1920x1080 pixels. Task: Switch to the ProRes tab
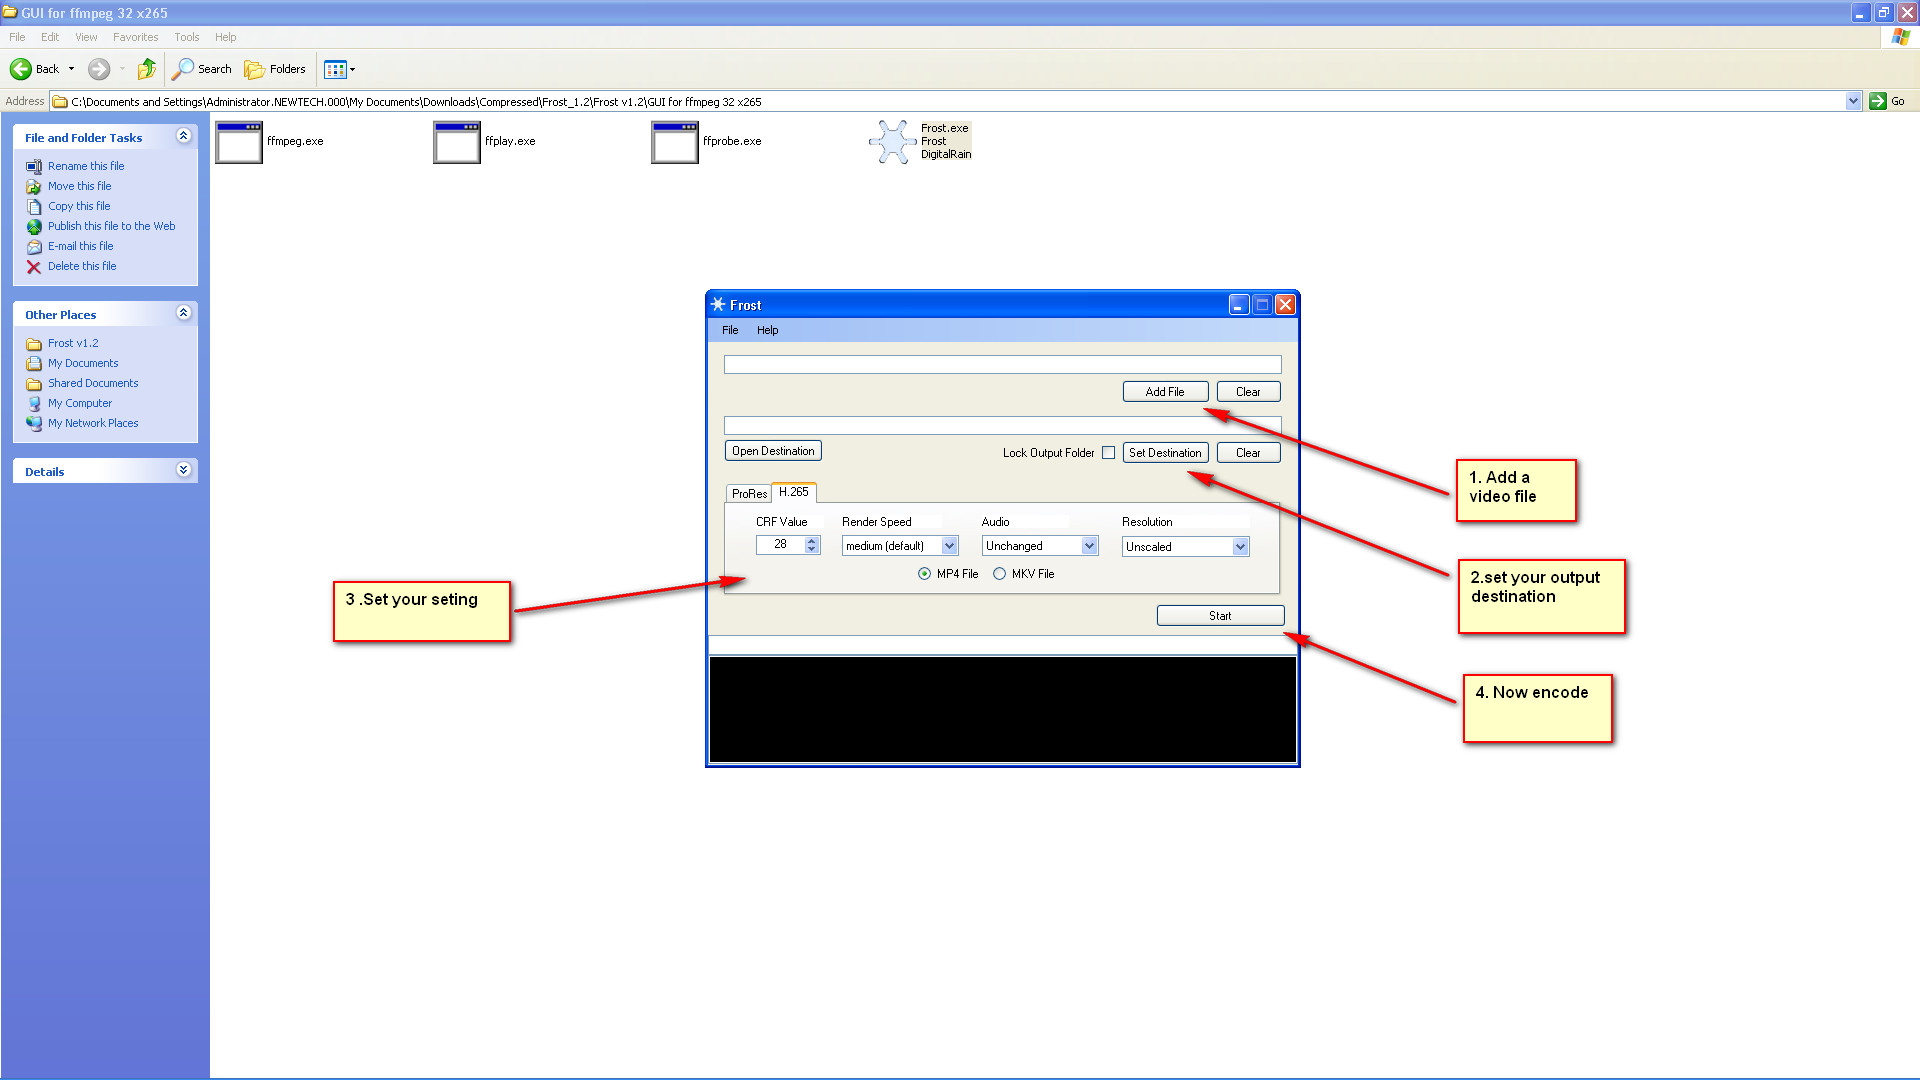[749, 493]
